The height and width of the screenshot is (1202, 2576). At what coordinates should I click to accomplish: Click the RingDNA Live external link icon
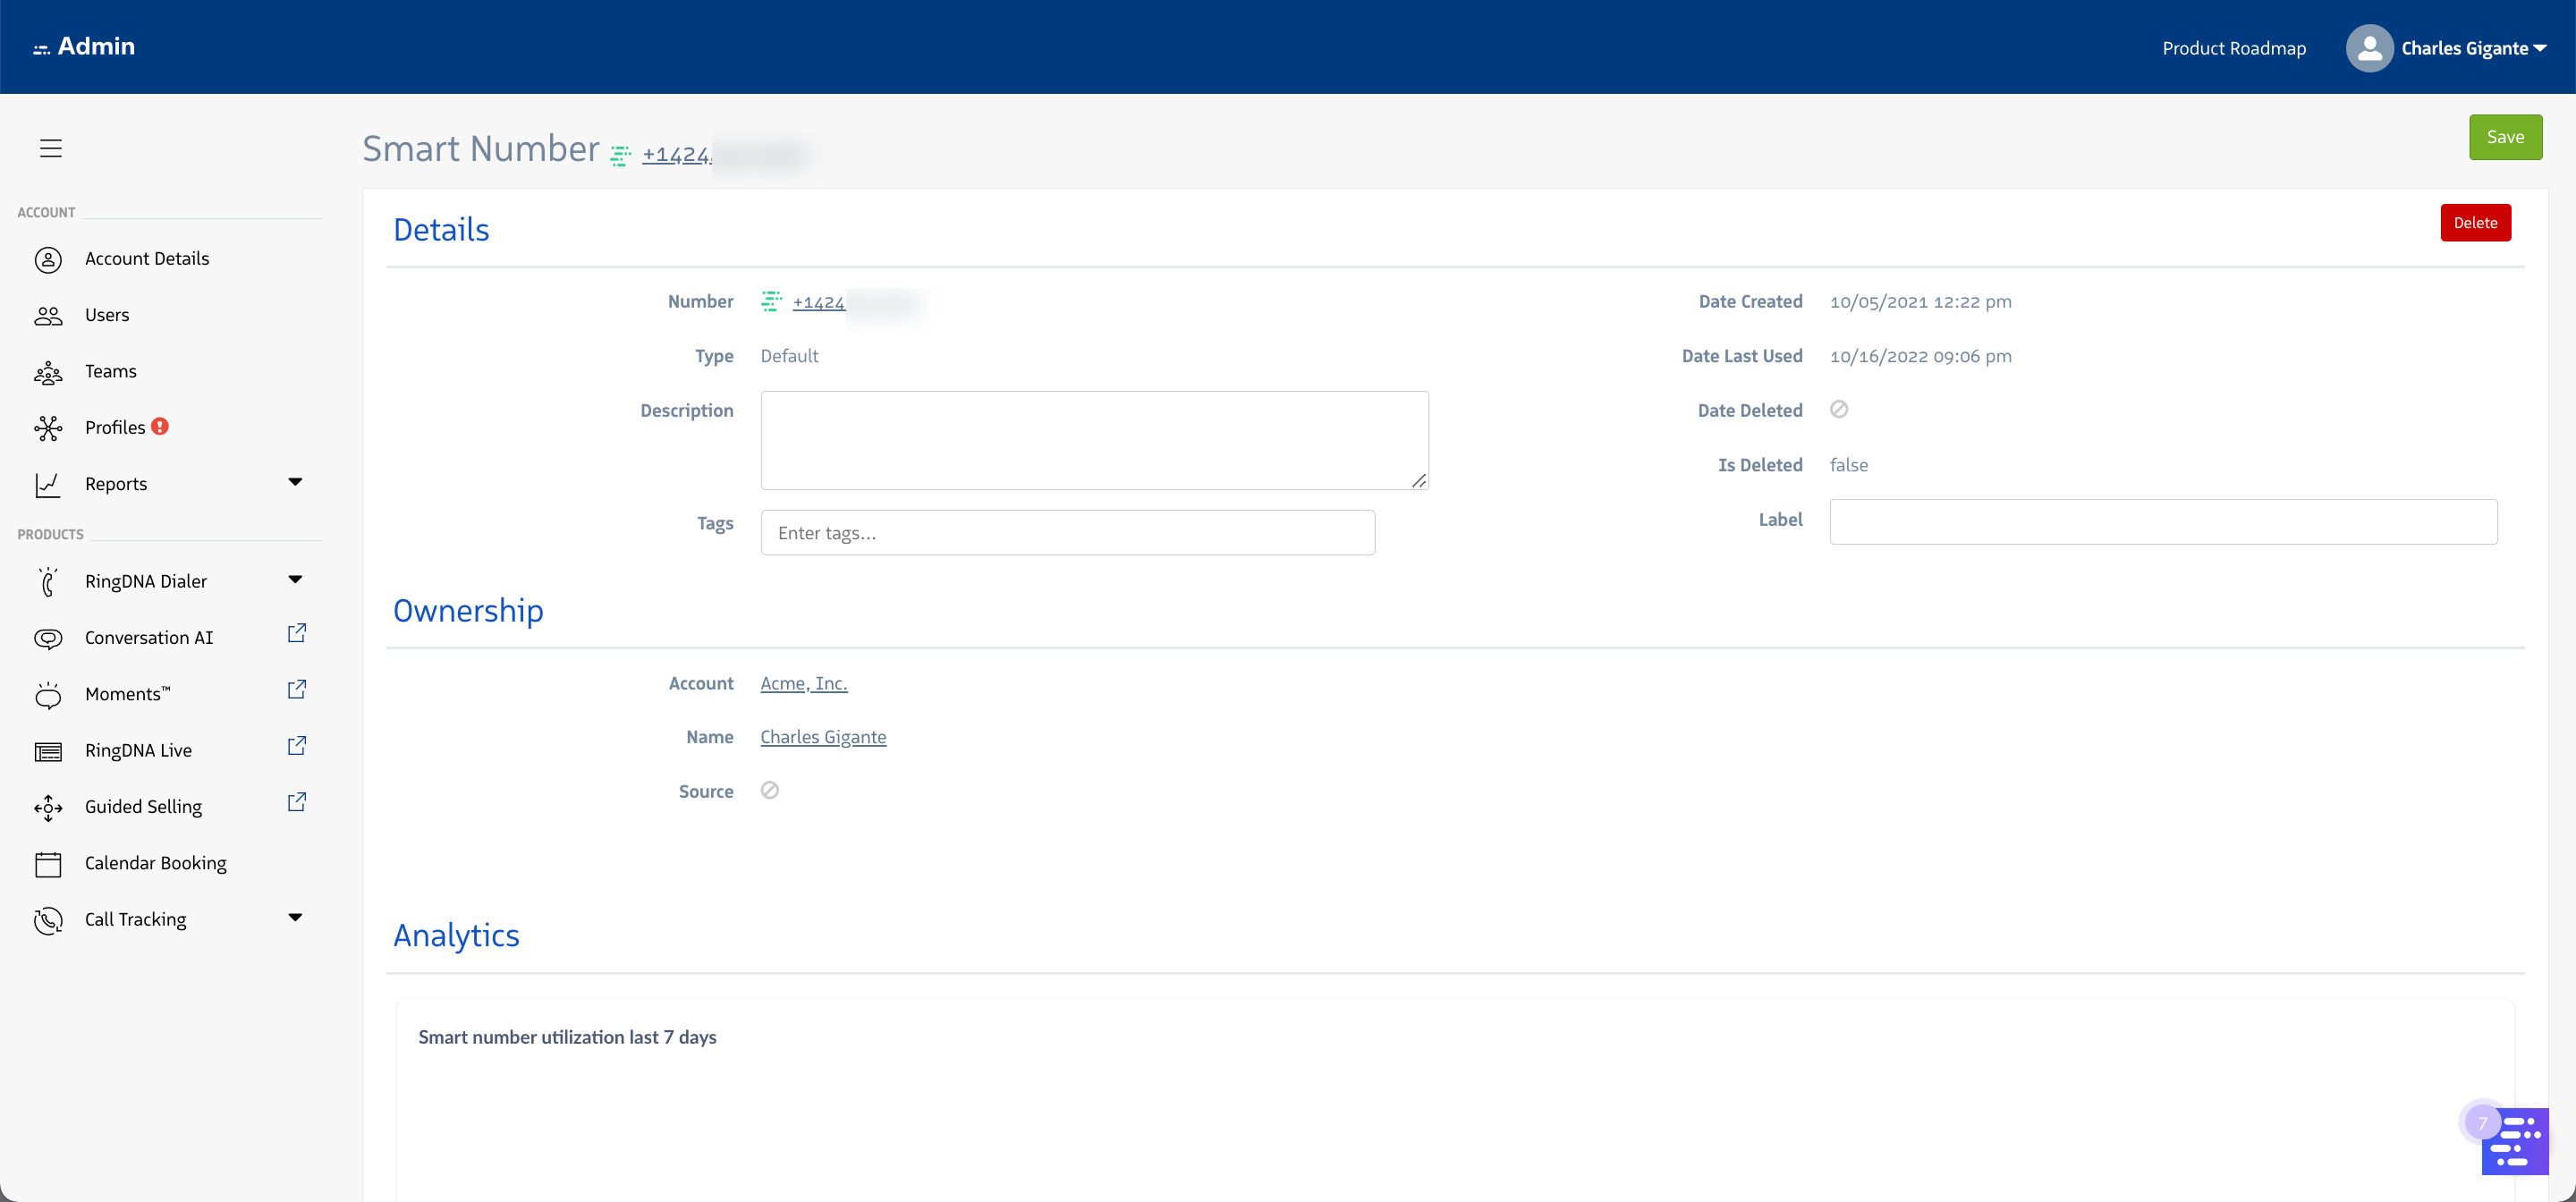(x=297, y=746)
